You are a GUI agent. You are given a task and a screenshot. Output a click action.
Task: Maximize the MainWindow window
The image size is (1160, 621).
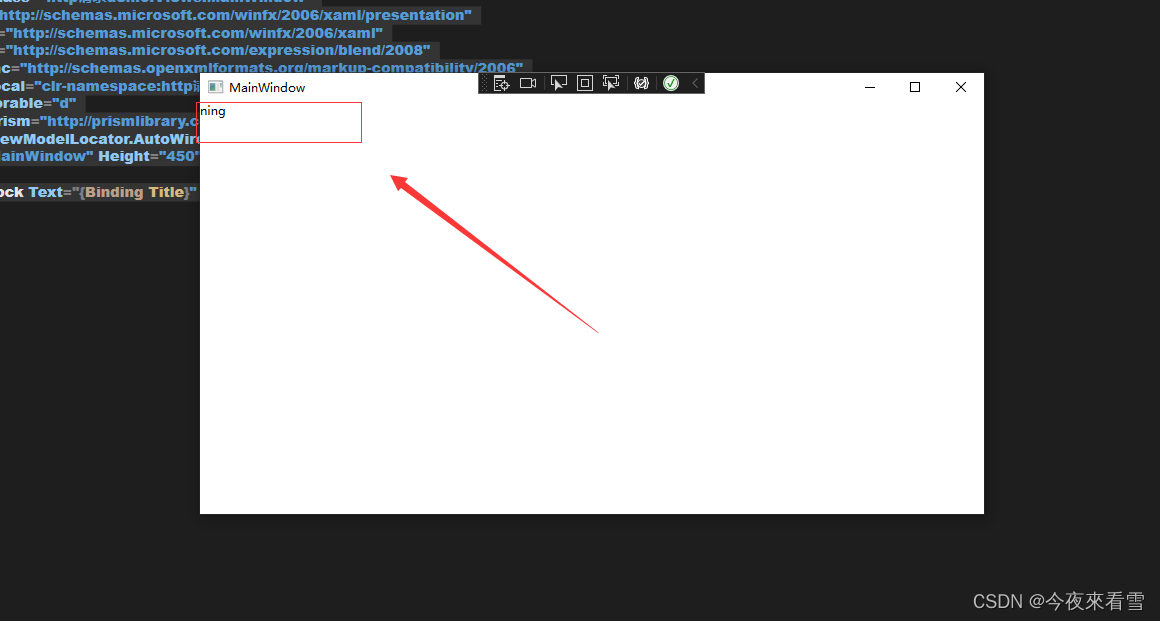click(915, 87)
